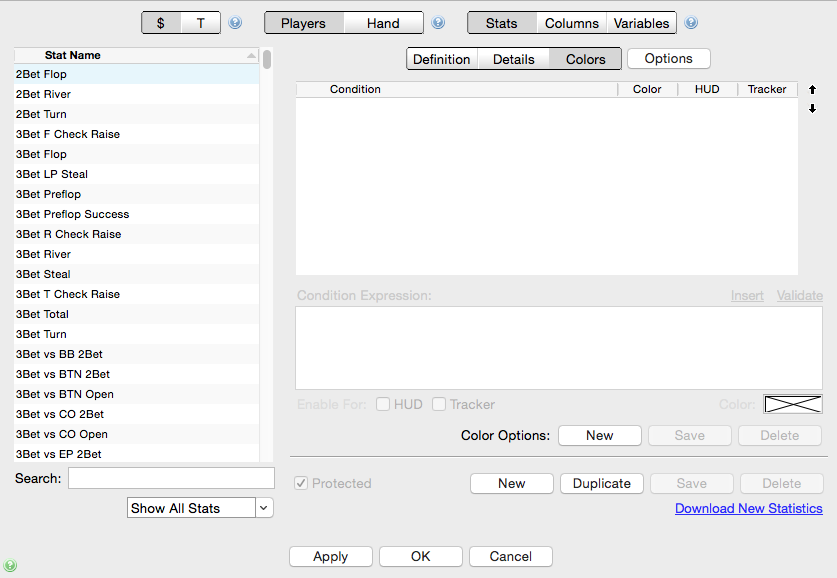Screen dimensions: 837x578
Task: Select the 3Bet R Check Raise stat
Action: pyautogui.click(x=137, y=234)
